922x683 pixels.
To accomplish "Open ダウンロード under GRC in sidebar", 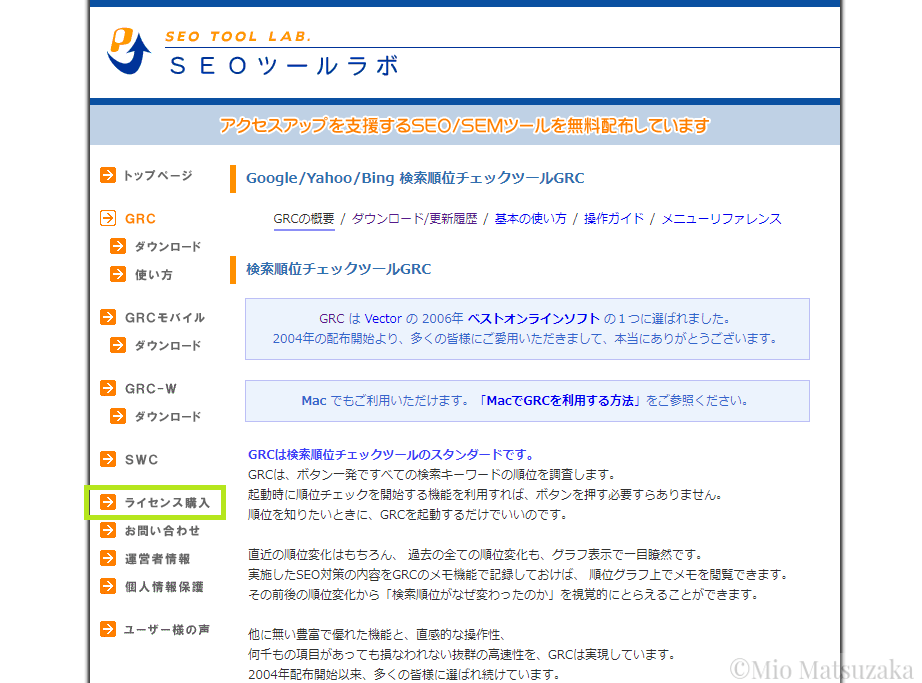I will pyautogui.click(x=168, y=246).
